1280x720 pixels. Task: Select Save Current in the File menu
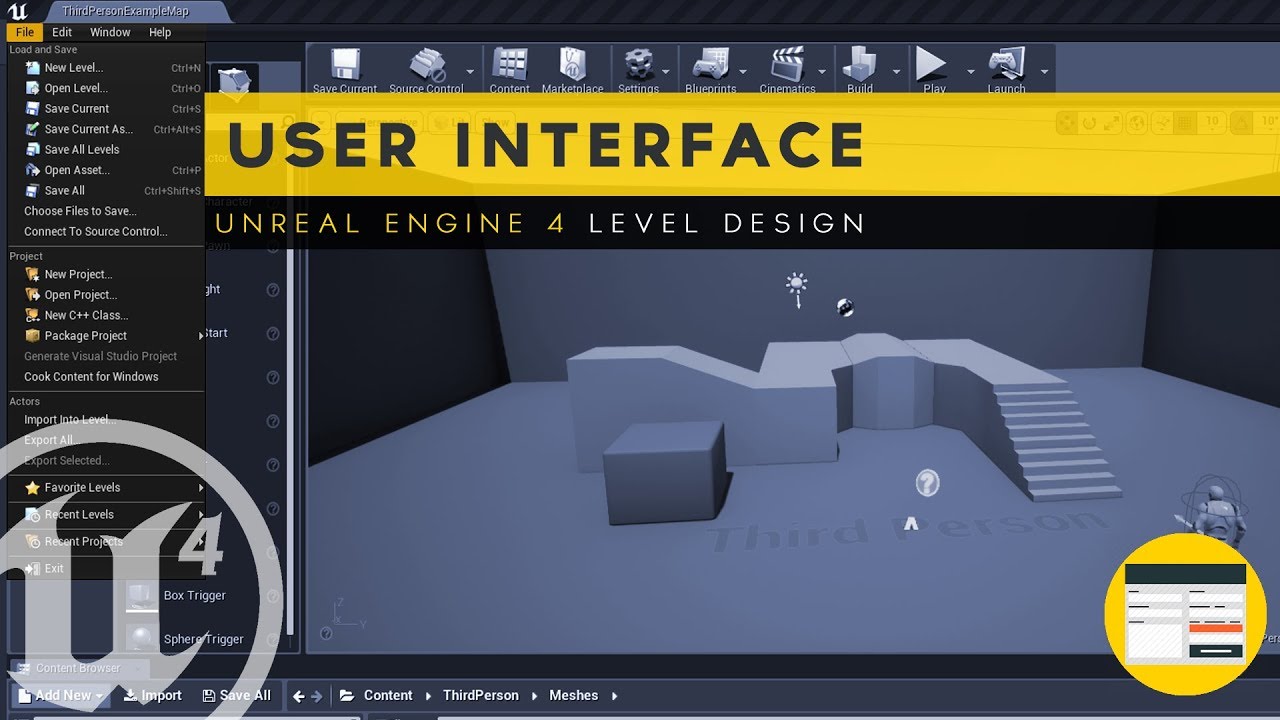105,109
